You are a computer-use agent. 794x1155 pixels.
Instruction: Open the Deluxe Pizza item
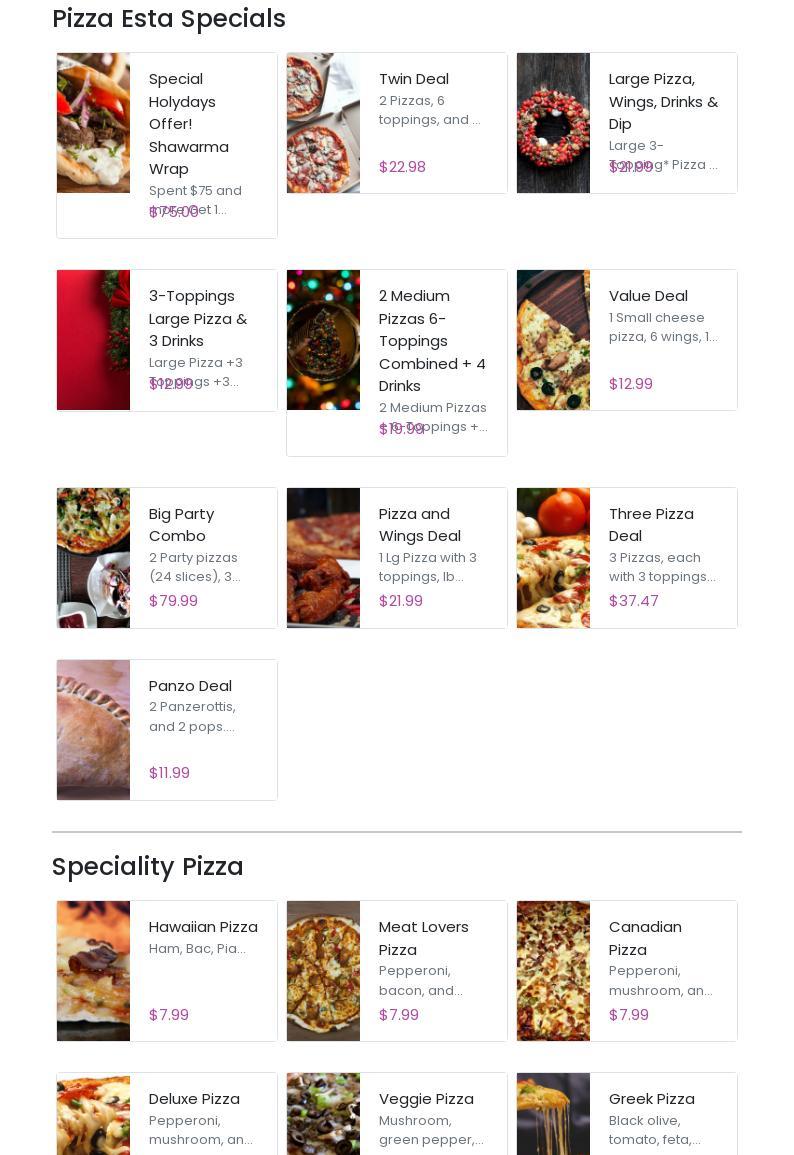pyautogui.click(x=194, y=1099)
